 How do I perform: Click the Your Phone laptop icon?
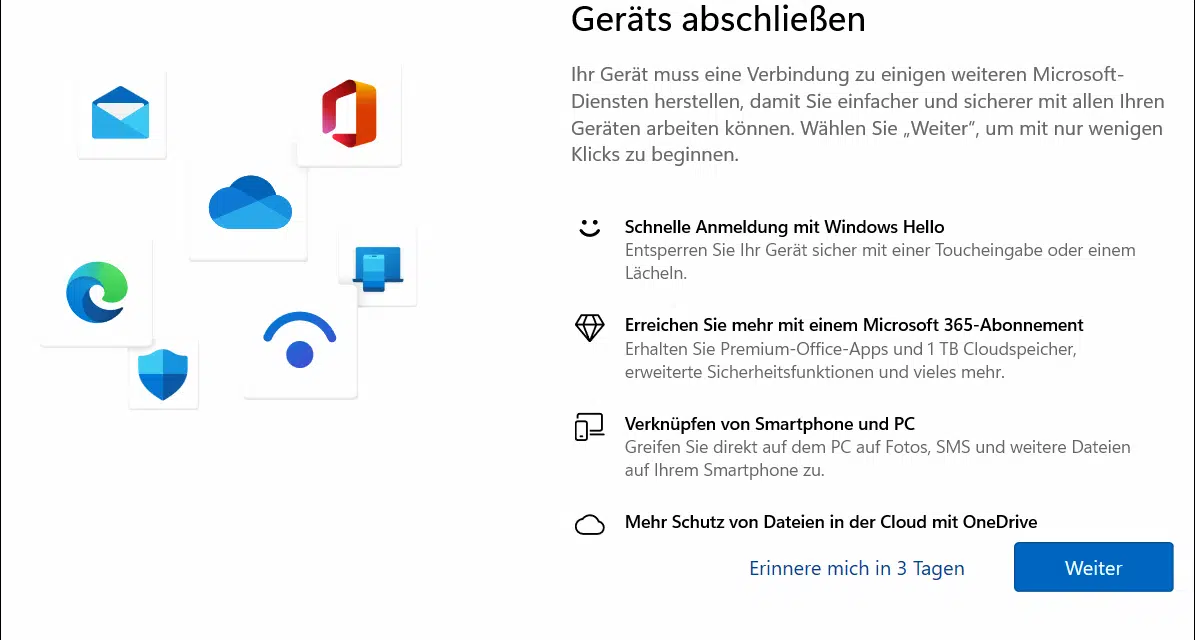point(378,268)
